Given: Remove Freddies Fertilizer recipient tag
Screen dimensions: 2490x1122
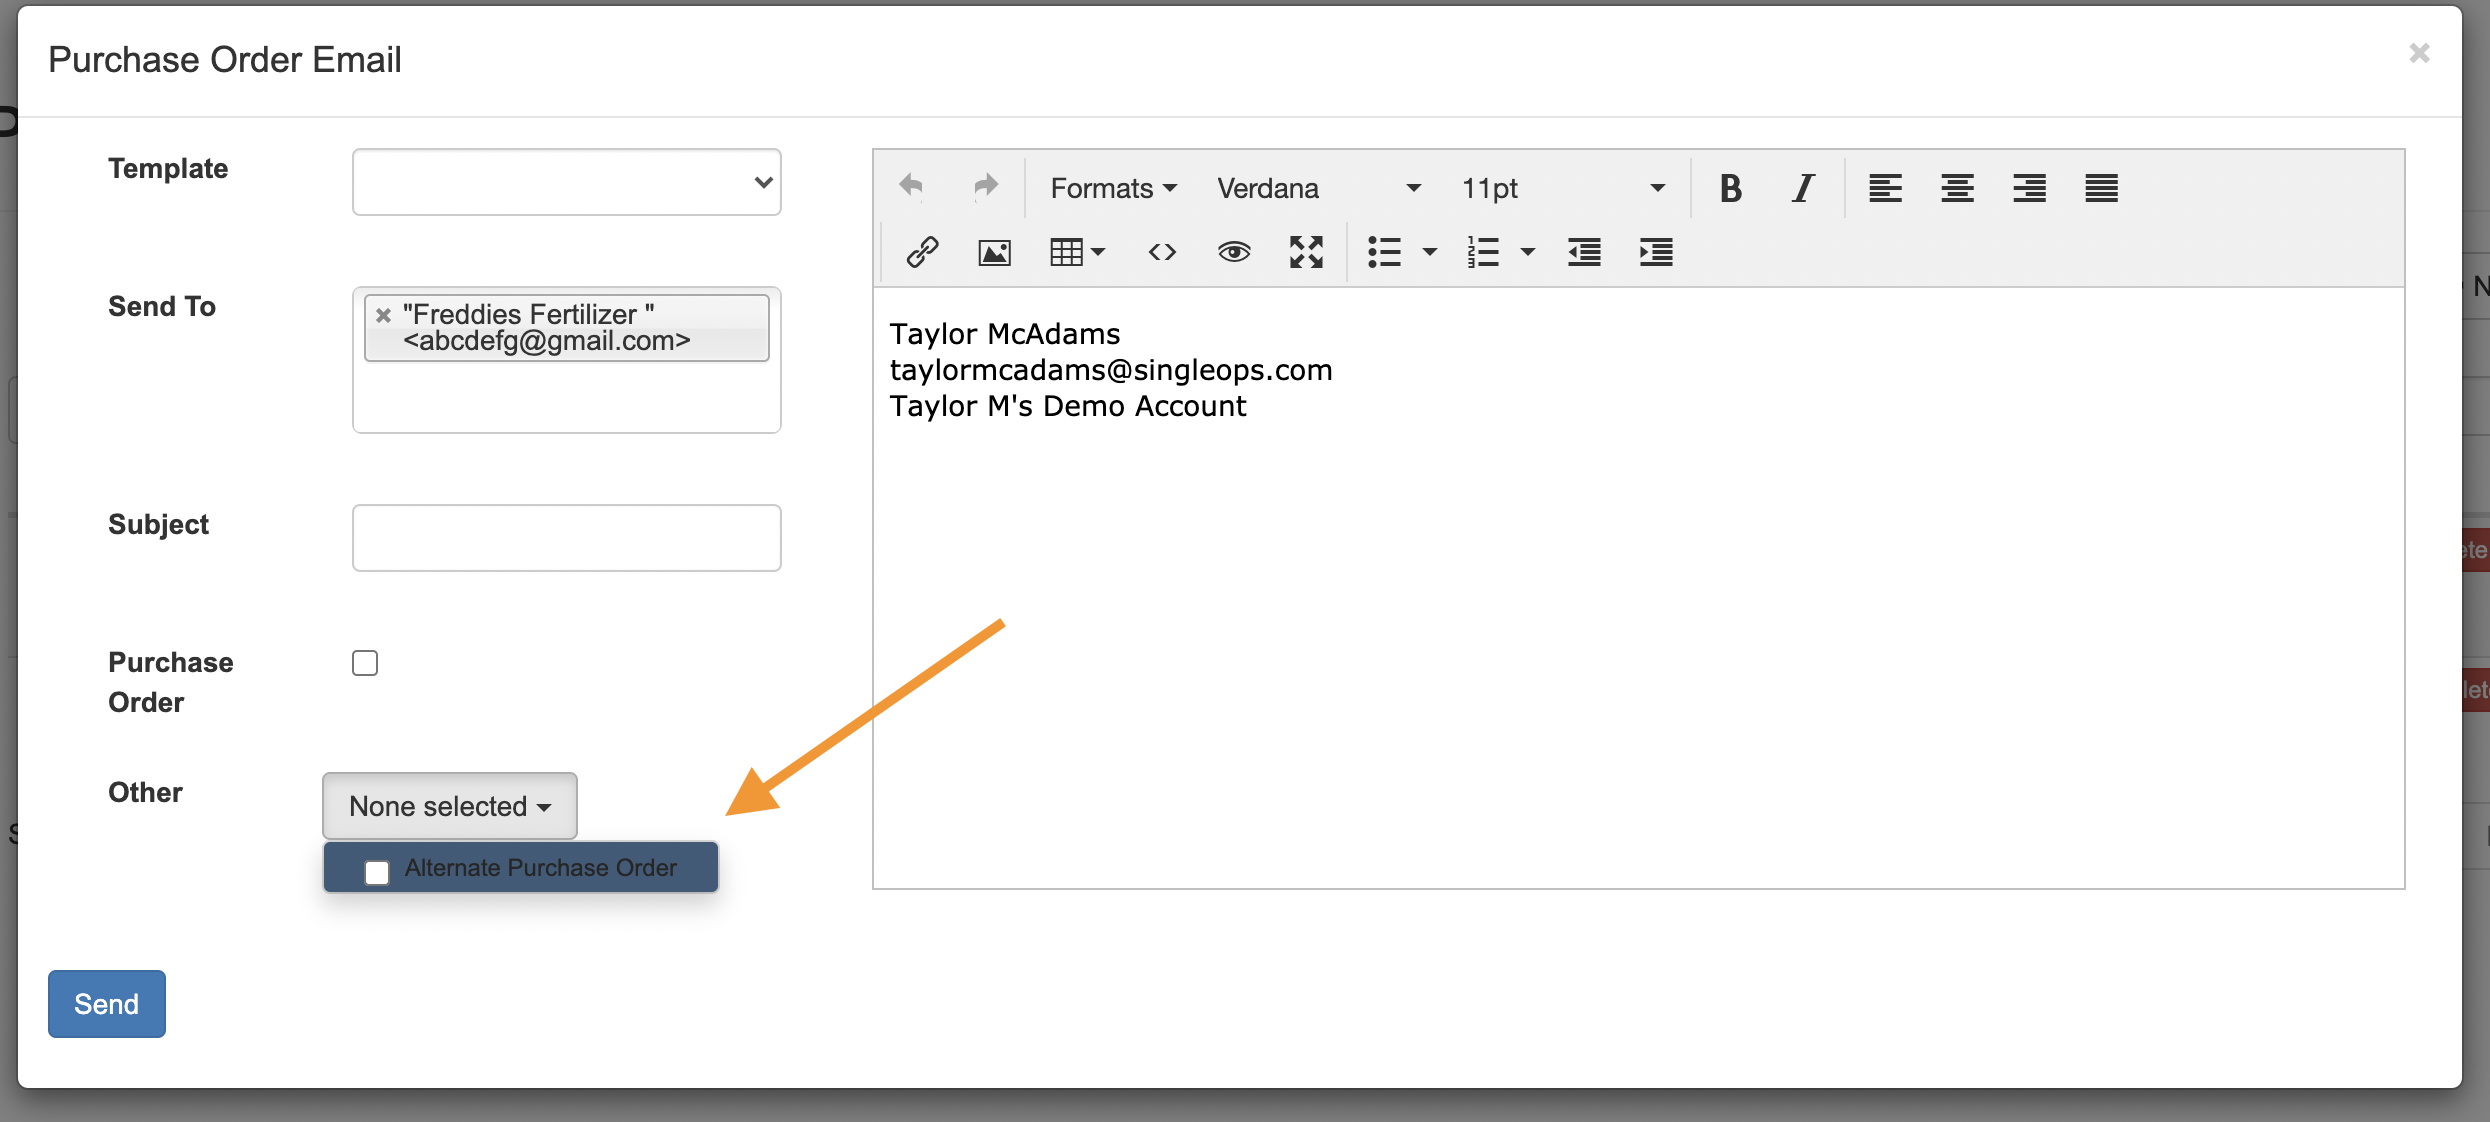Looking at the screenshot, I should pos(383,316).
